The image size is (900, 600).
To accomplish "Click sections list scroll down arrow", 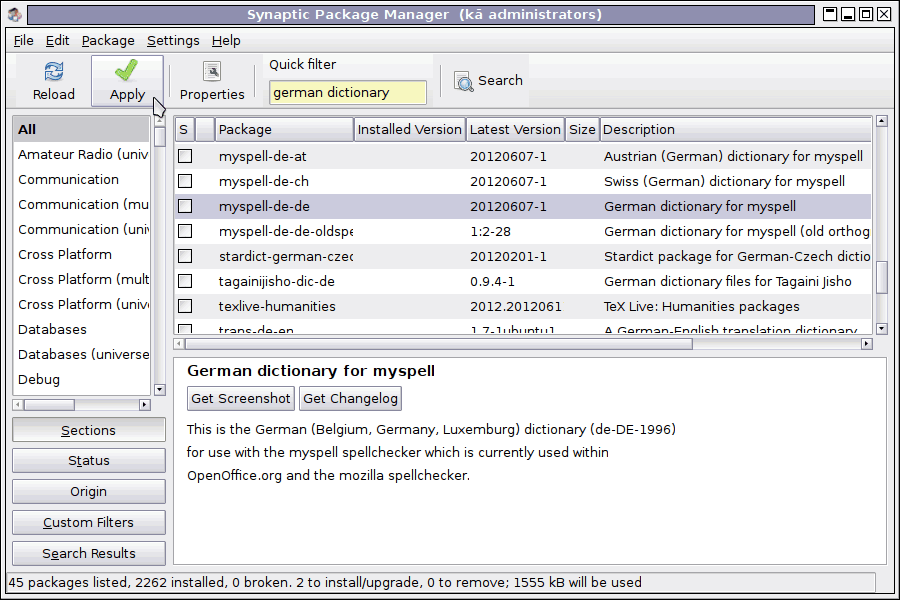I will tap(160, 389).
